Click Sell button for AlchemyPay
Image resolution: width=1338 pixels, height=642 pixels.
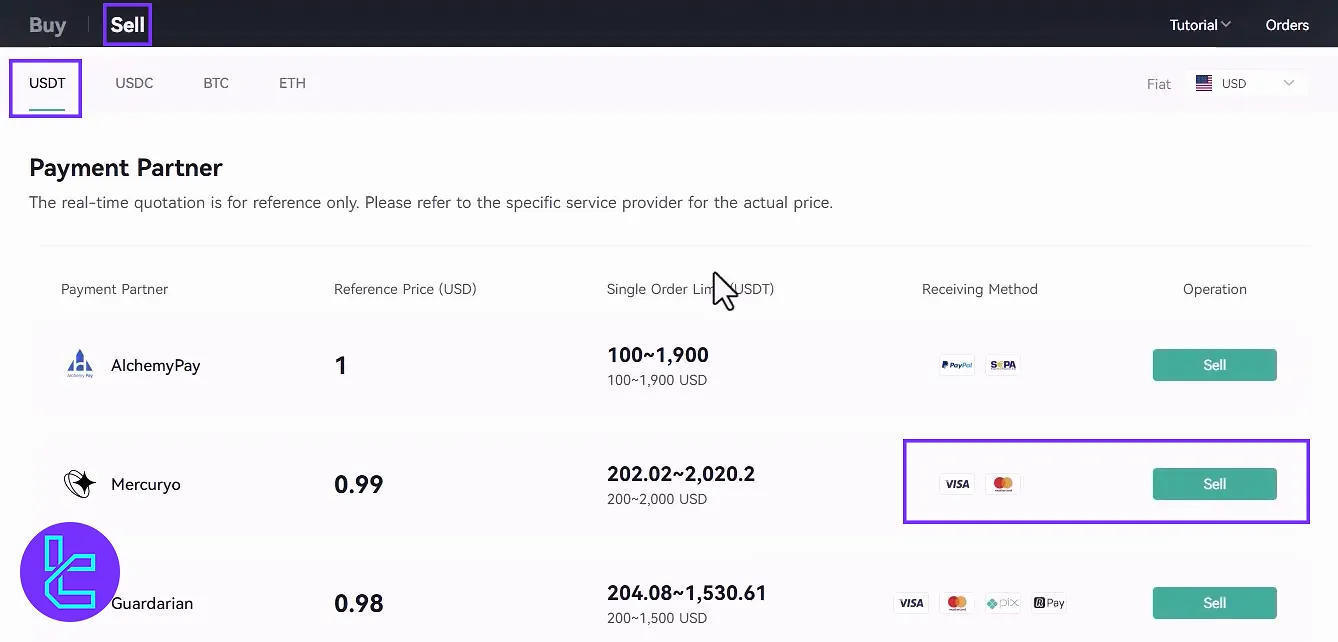pos(1214,365)
